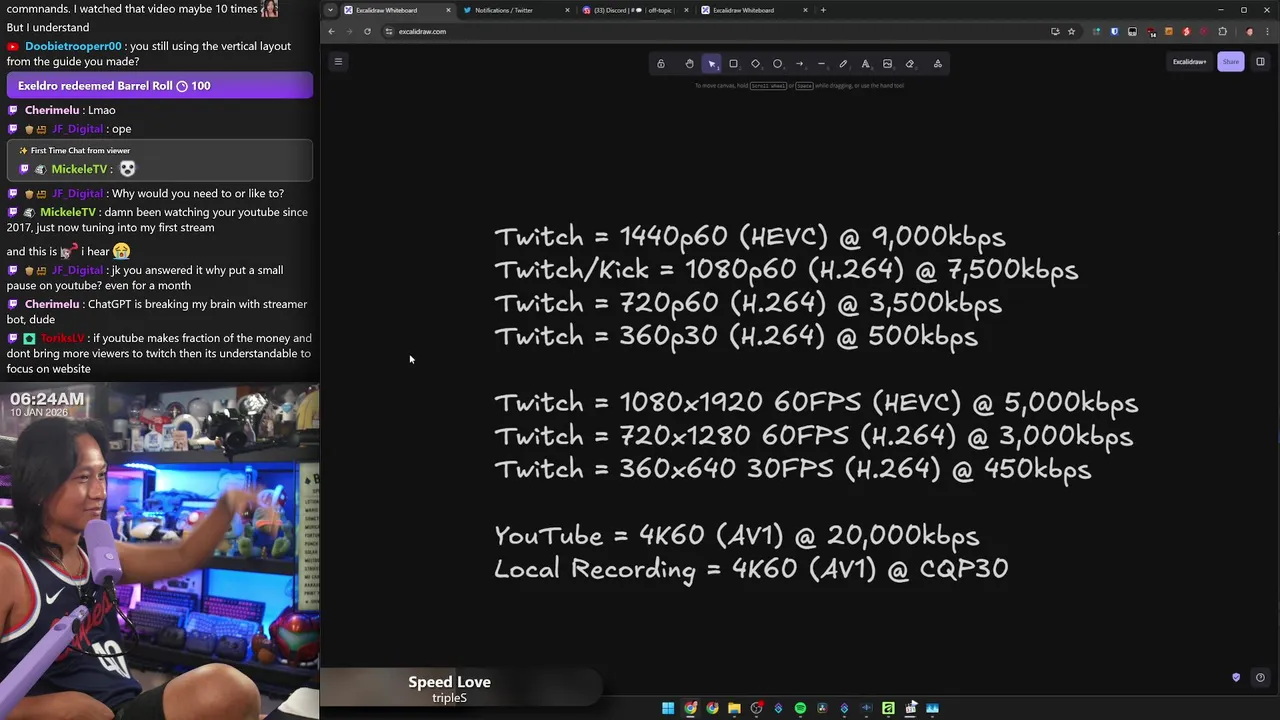Select the Line drawing tool
The image size is (1280, 720).
click(821, 64)
